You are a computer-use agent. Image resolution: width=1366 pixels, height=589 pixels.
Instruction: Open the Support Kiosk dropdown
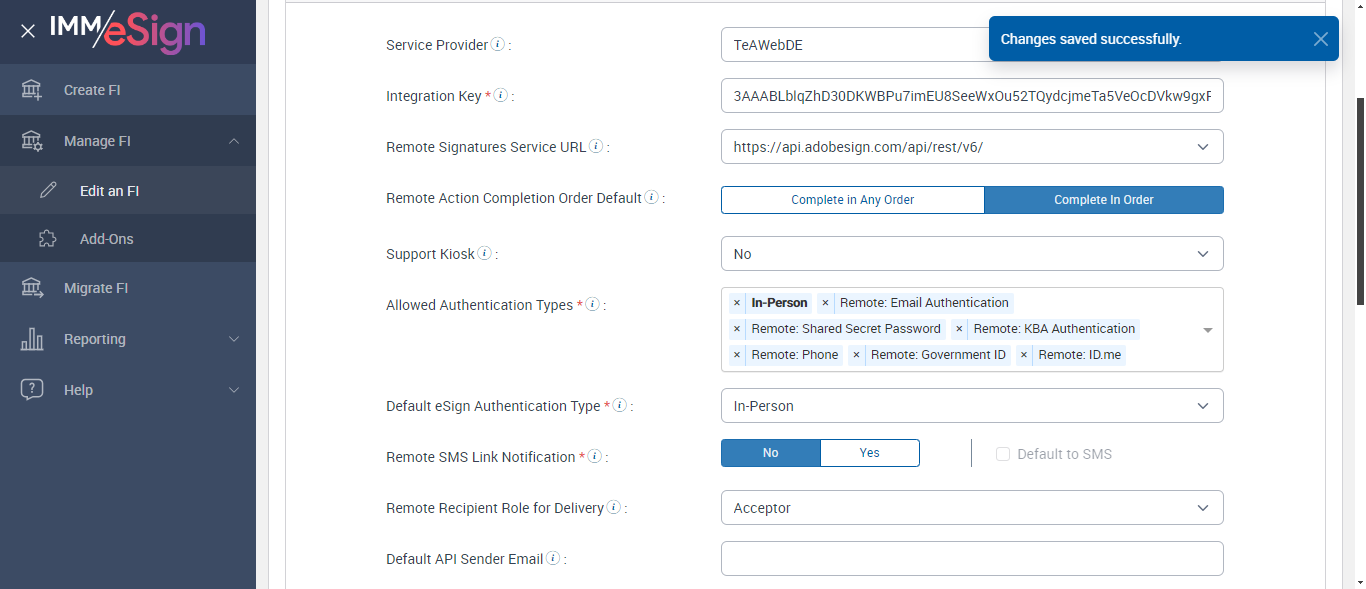[971, 254]
